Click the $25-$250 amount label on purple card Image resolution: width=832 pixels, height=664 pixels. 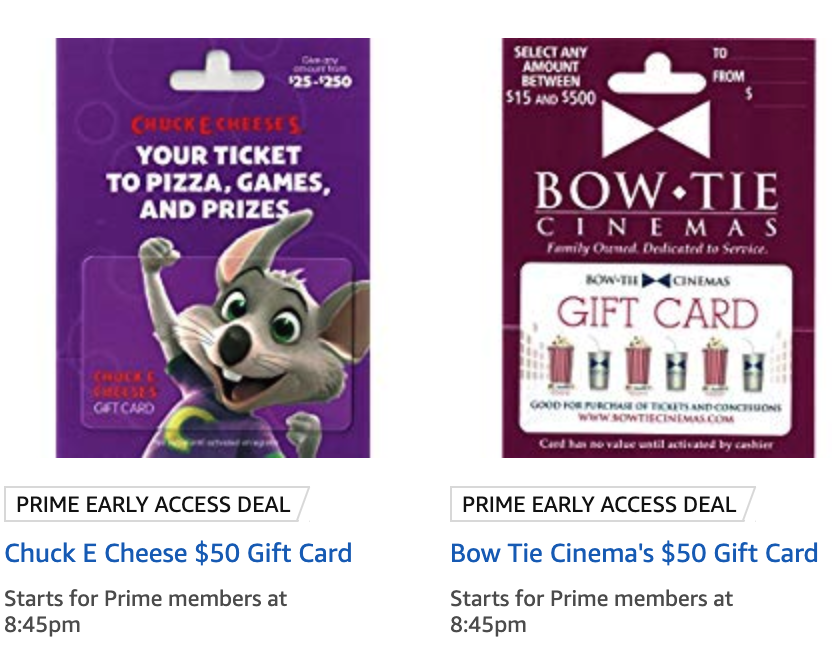[320, 81]
